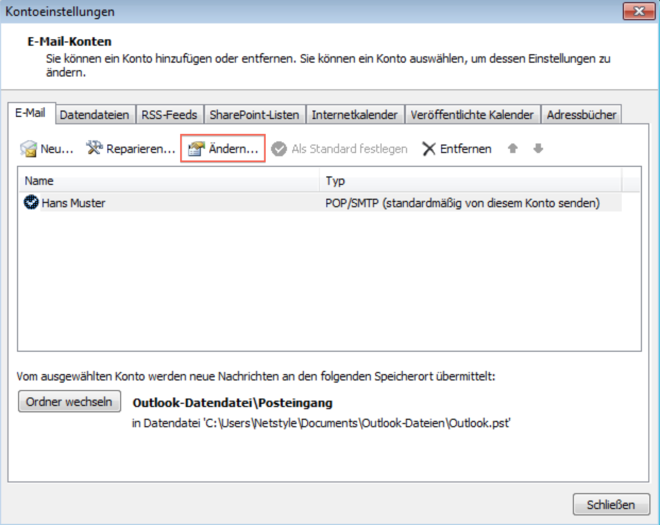Switch to the Datendateien tab
The image size is (660, 525).
pyautogui.click(x=94, y=115)
